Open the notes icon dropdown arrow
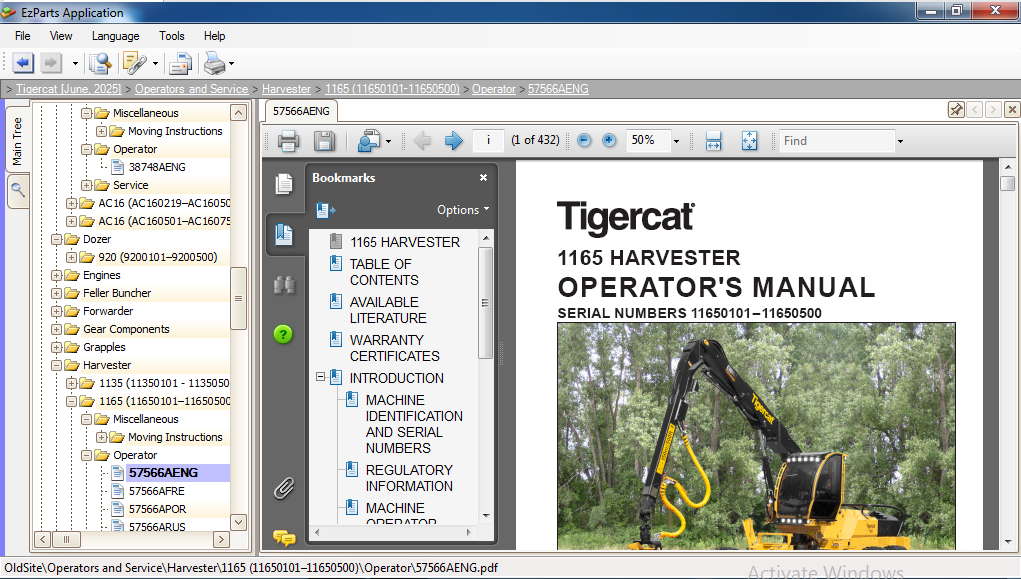 pyautogui.click(x=155, y=64)
